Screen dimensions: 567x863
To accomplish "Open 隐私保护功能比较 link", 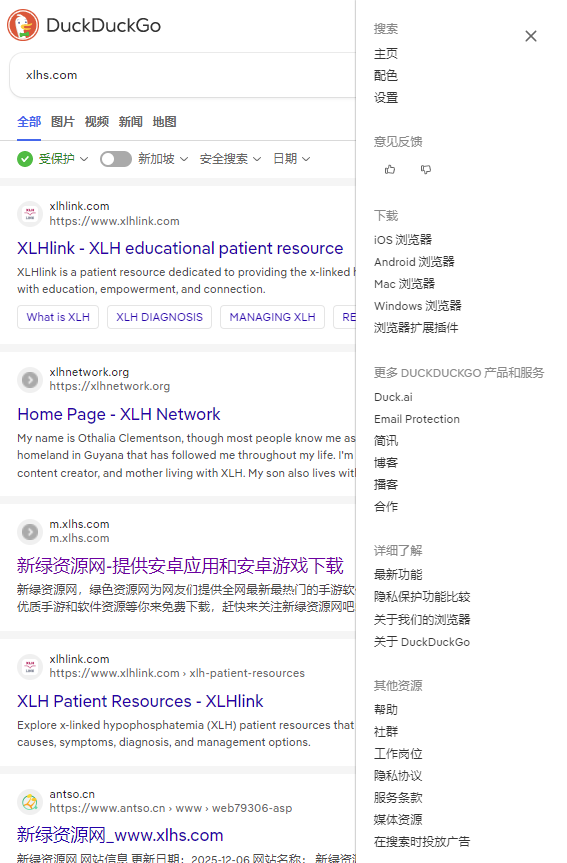I will pos(422,597).
